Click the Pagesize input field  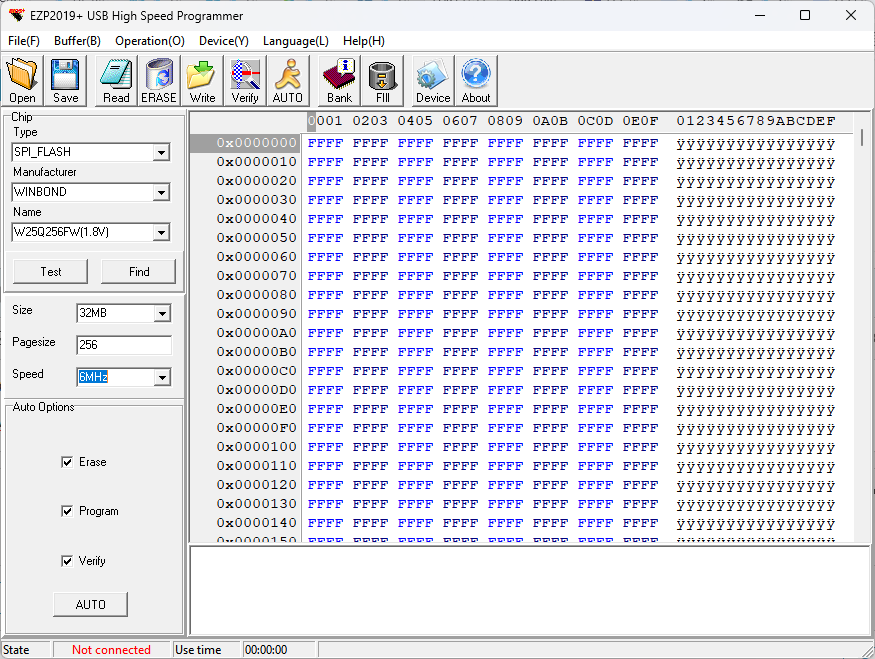123,345
